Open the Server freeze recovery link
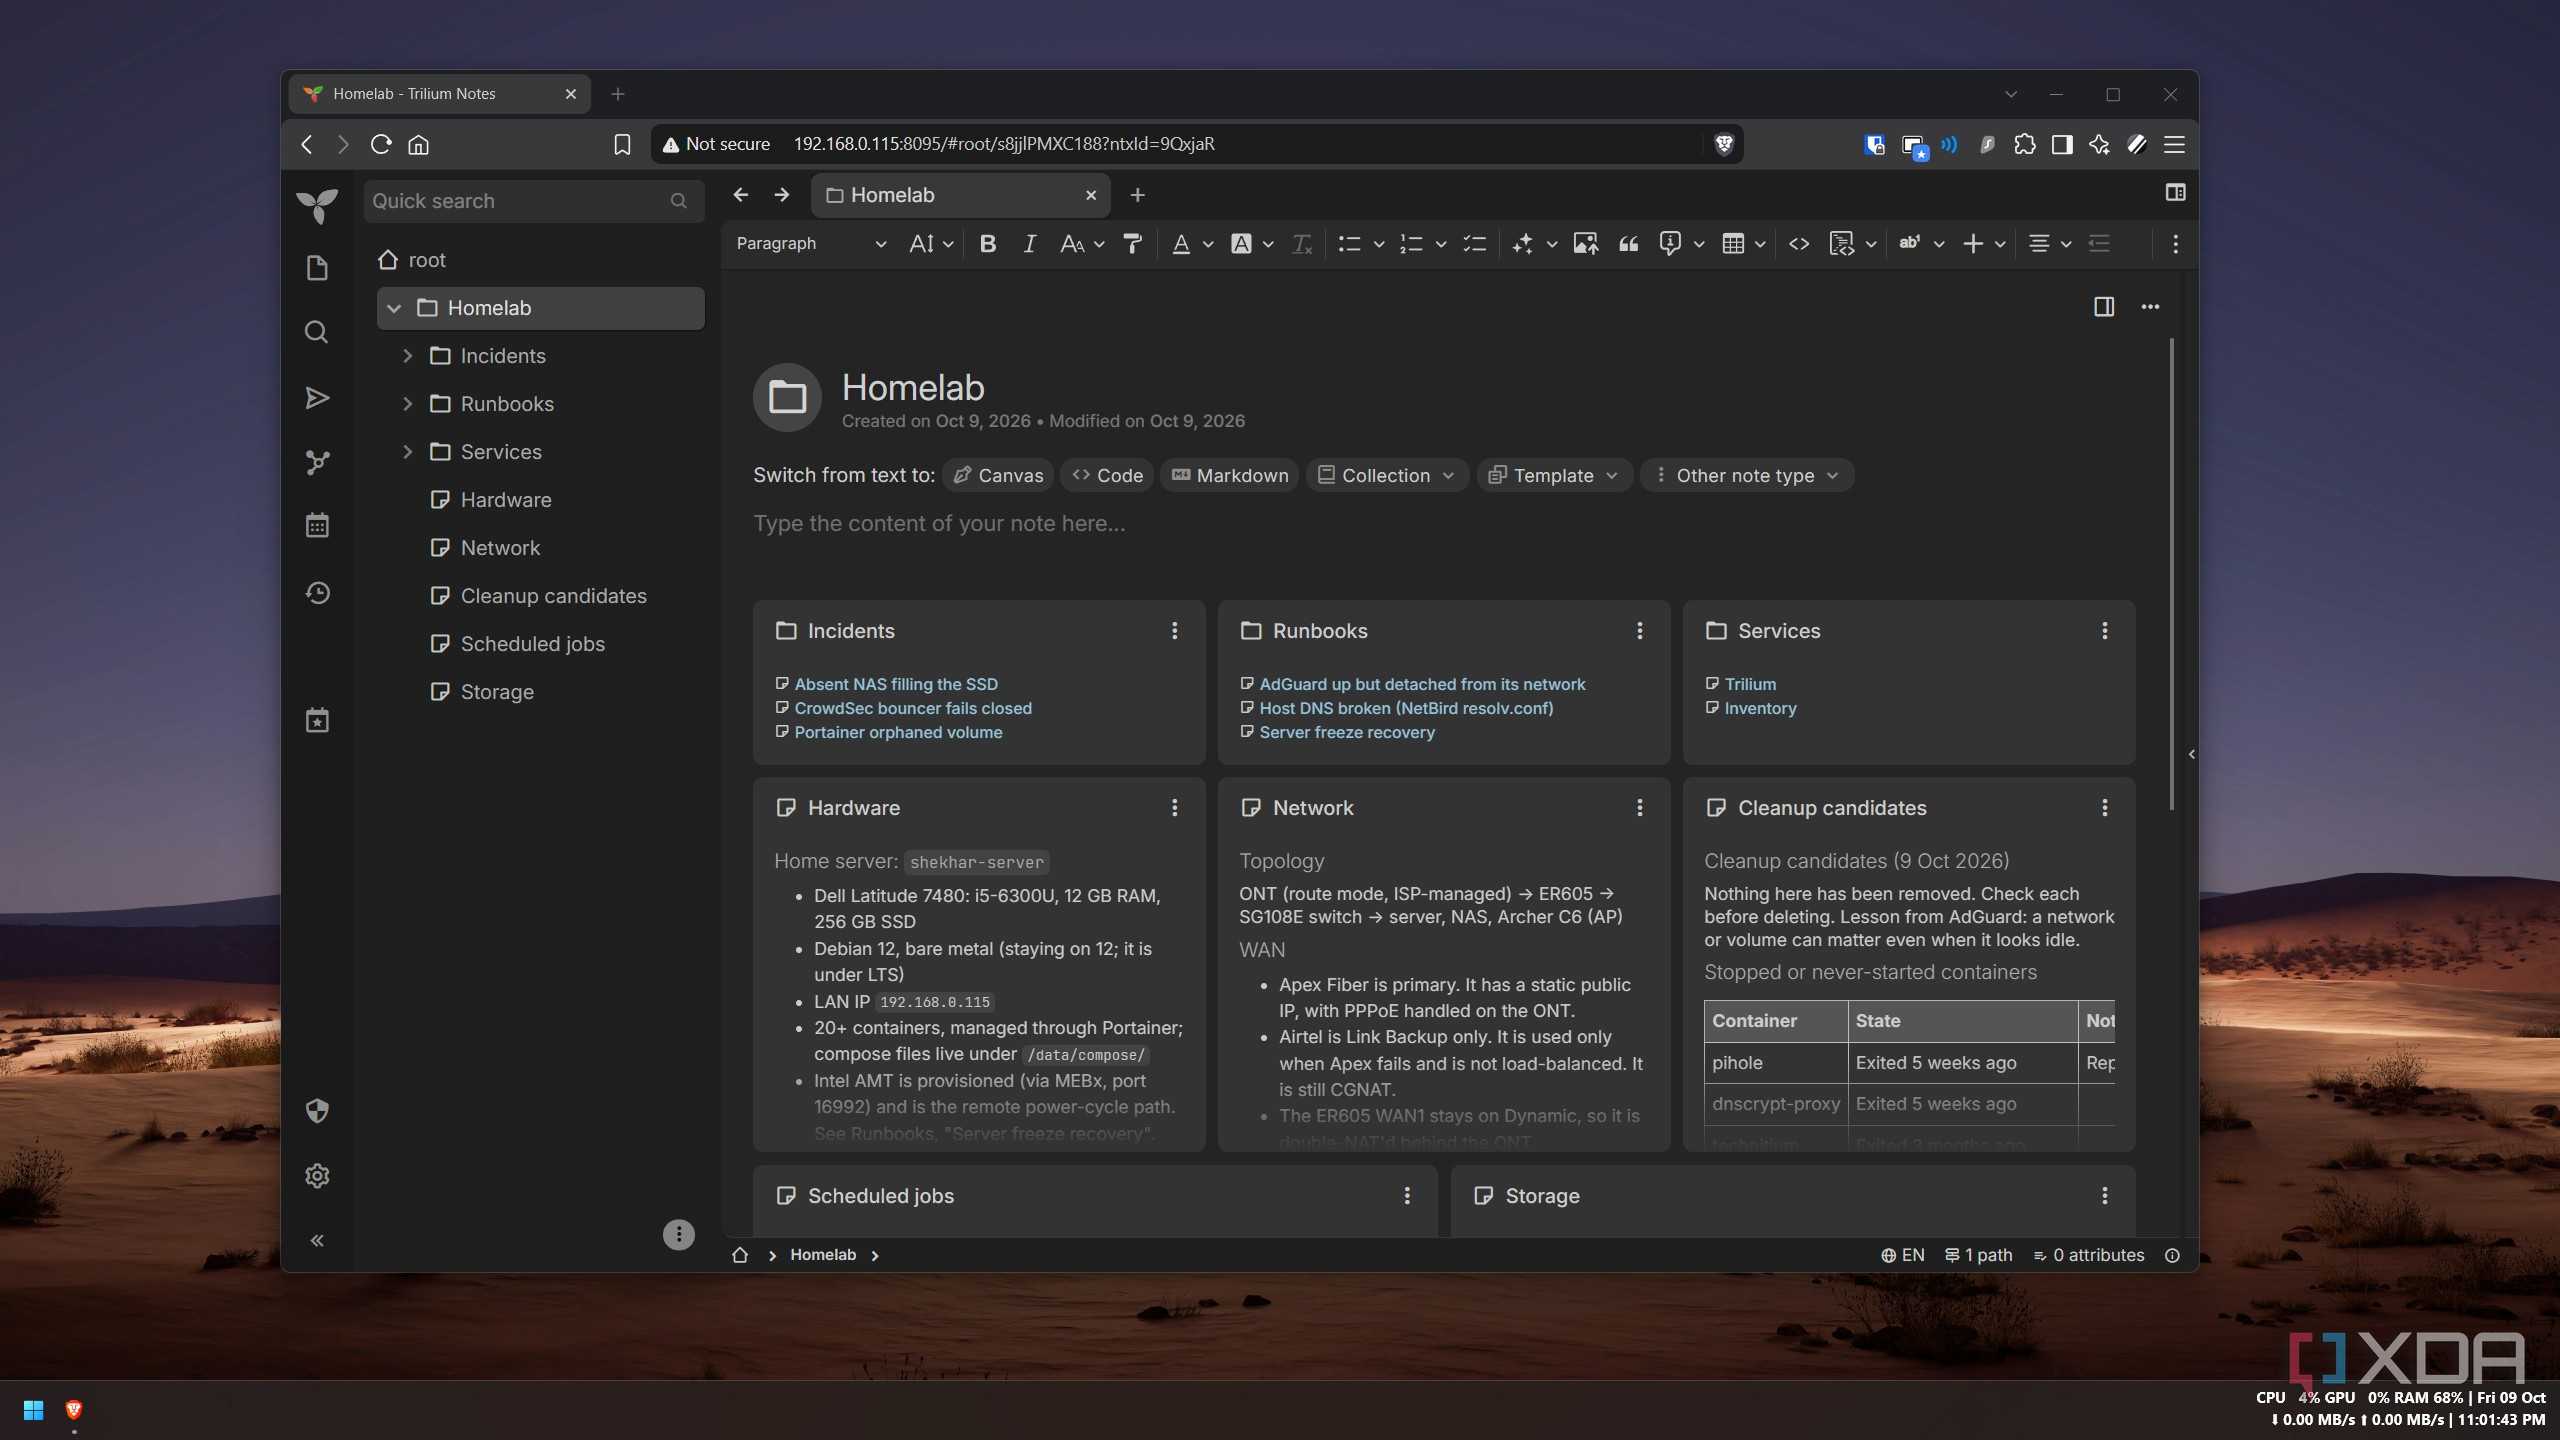2560x1440 pixels. tap(1346, 732)
